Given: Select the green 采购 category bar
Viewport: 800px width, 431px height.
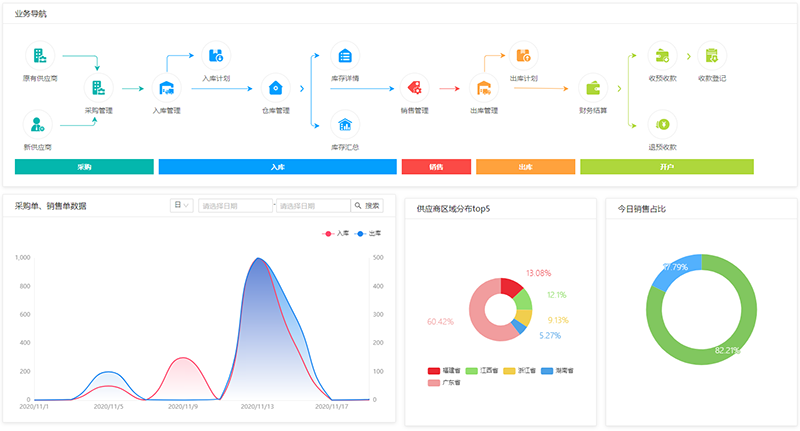Looking at the screenshot, I should pos(84,167).
